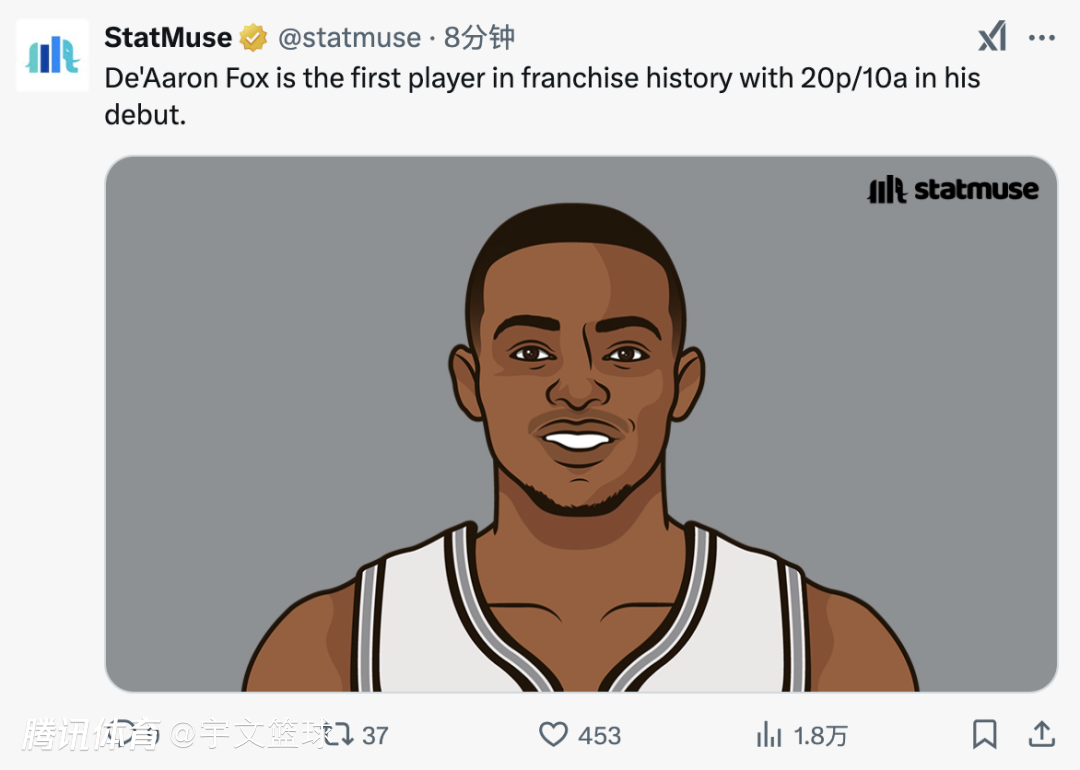Click the StatMuse display name
The height and width of the screenshot is (770, 1080).
(168, 38)
